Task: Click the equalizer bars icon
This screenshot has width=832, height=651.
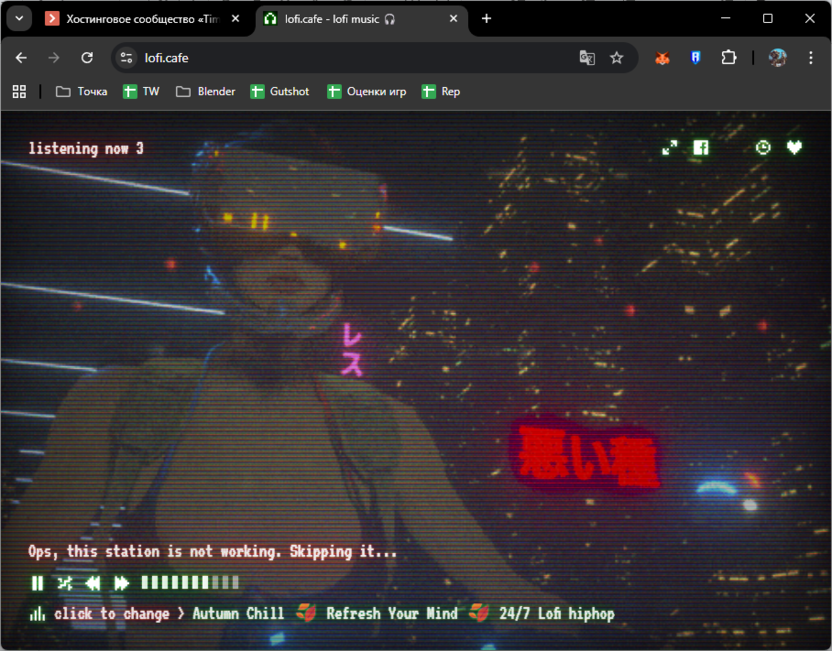Action: [x=37, y=614]
